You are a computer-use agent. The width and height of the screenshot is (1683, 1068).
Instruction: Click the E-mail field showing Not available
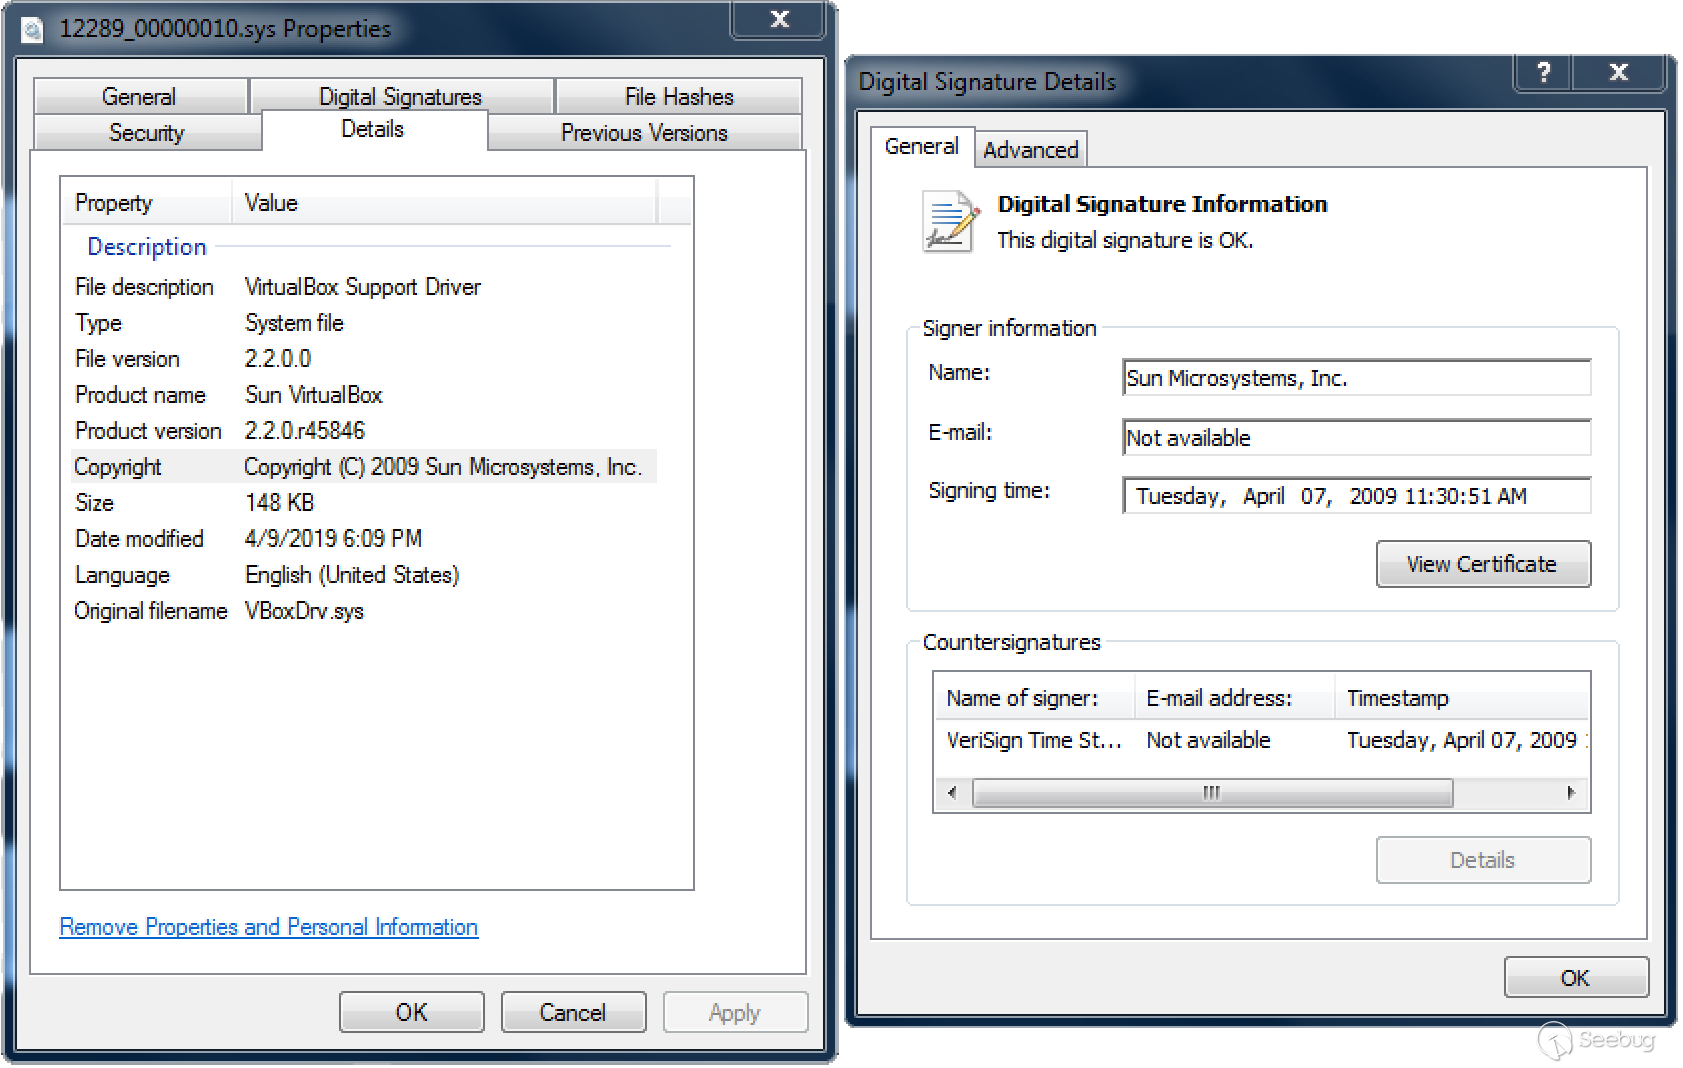[x=1357, y=438]
